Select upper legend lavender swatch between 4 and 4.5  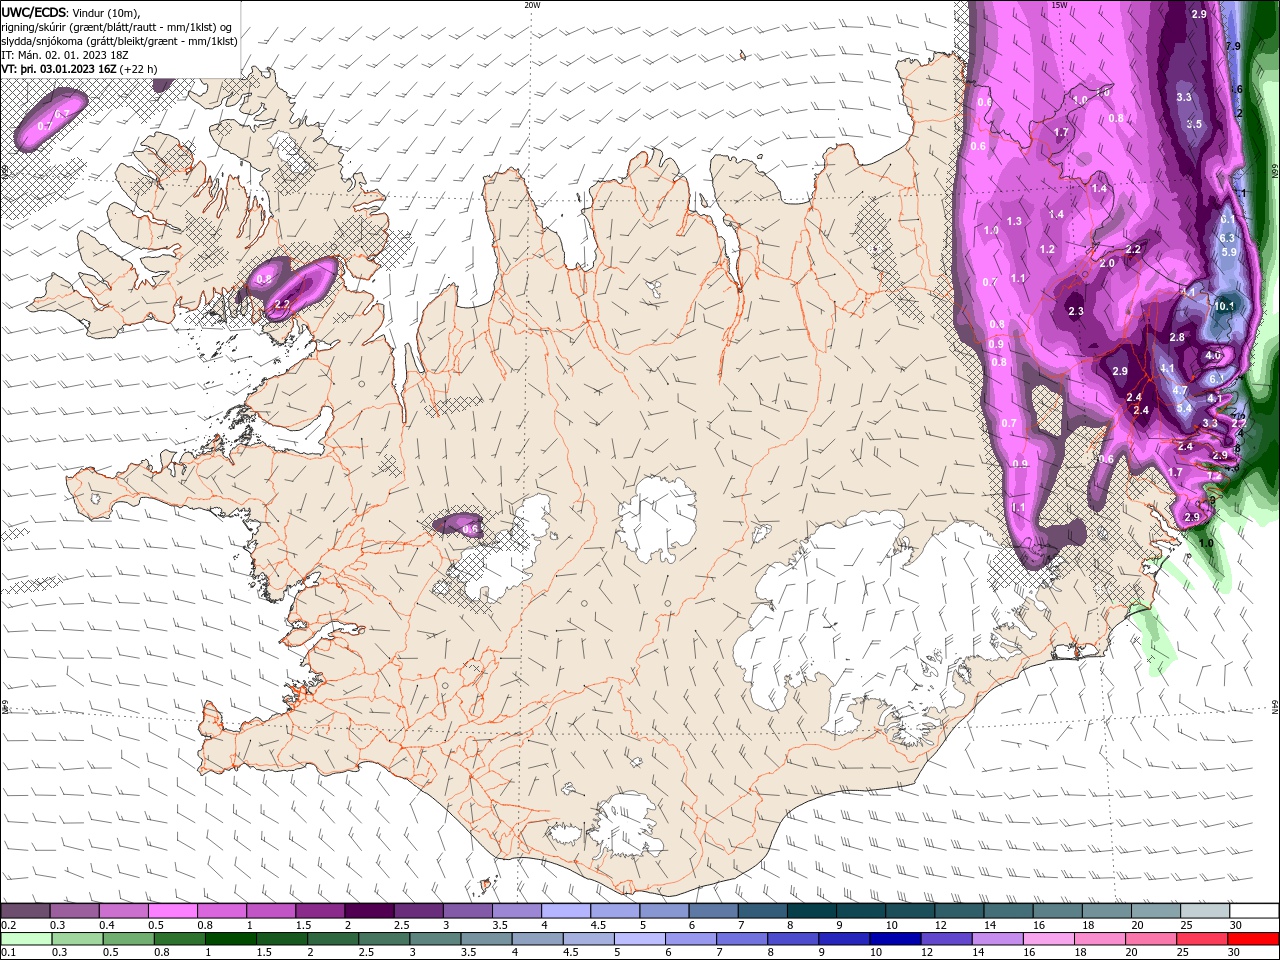[565, 911]
